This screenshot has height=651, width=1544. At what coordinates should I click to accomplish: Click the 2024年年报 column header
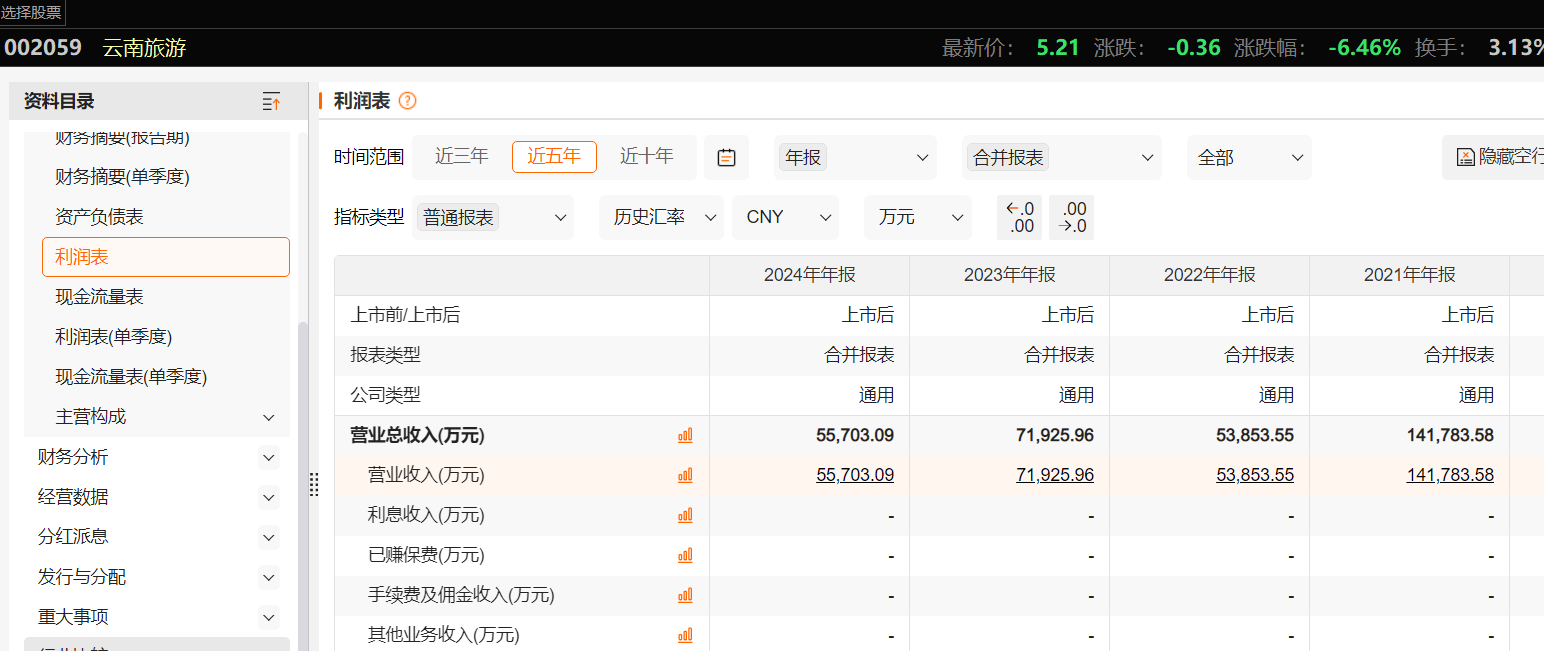point(810,275)
